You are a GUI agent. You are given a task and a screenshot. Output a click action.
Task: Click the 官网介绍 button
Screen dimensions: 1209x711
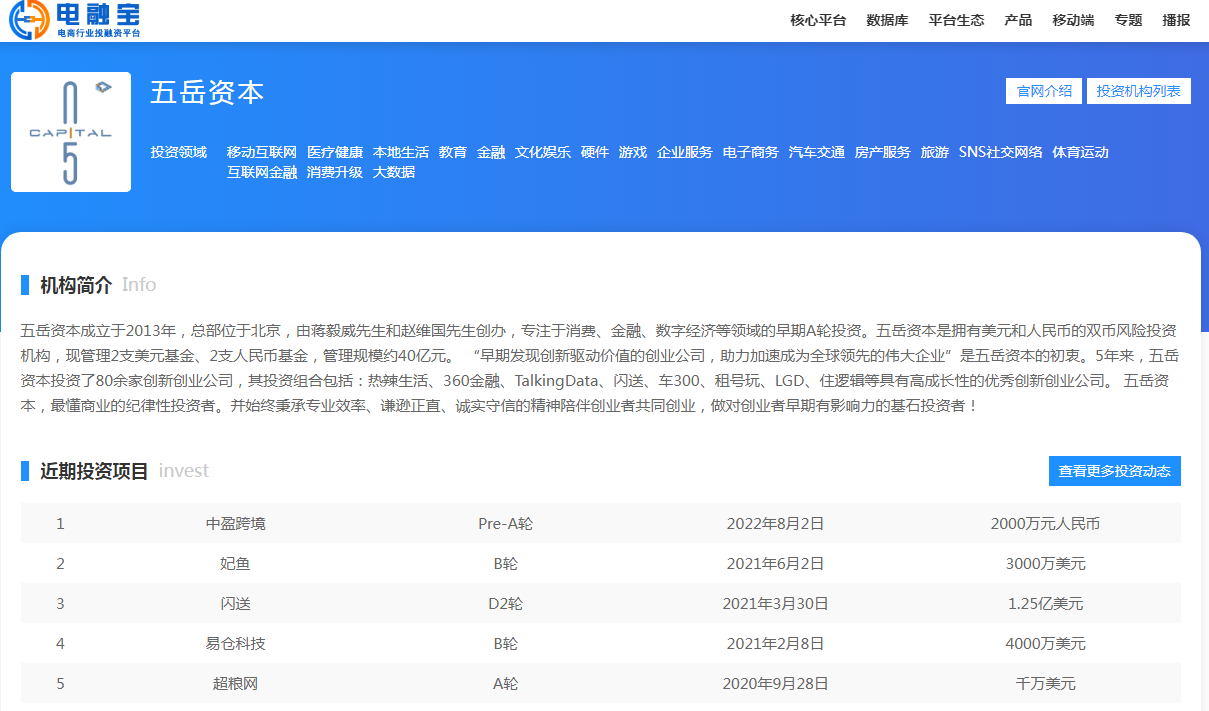coord(1044,91)
